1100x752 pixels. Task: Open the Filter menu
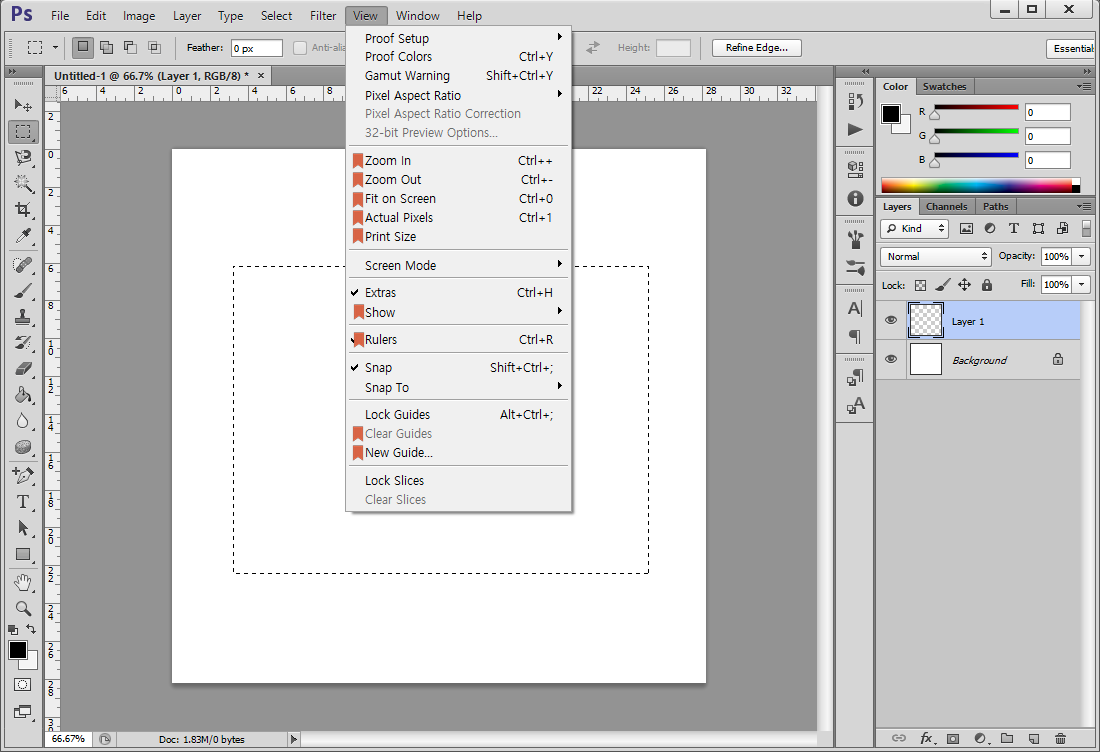(x=323, y=15)
